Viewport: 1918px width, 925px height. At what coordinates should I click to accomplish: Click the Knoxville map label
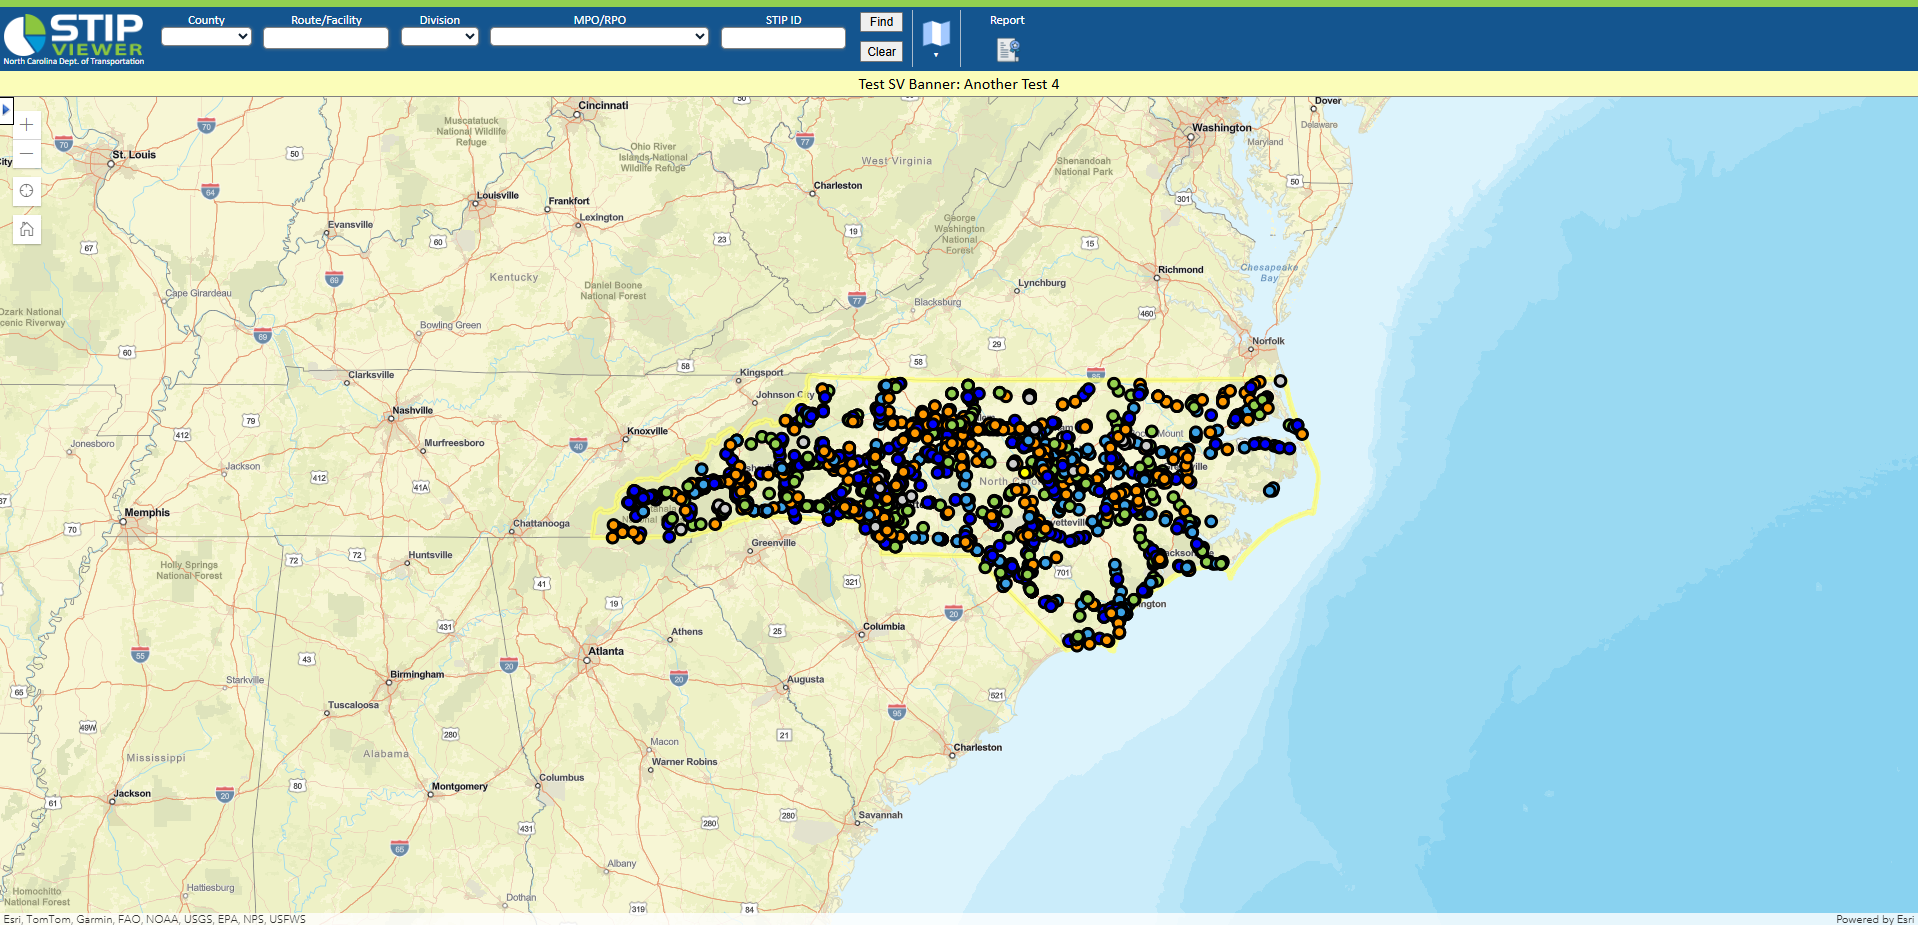click(x=647, y=432)
